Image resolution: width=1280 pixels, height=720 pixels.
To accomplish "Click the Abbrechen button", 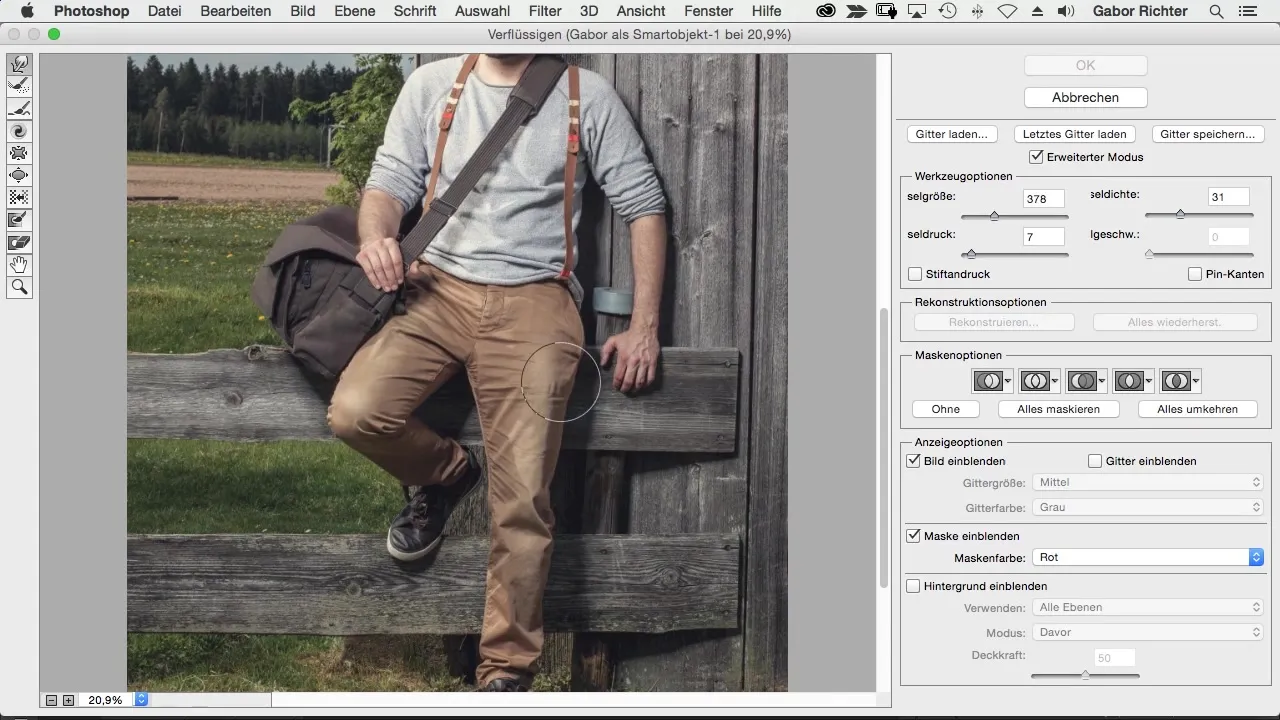I will [x=1085, y=97].
